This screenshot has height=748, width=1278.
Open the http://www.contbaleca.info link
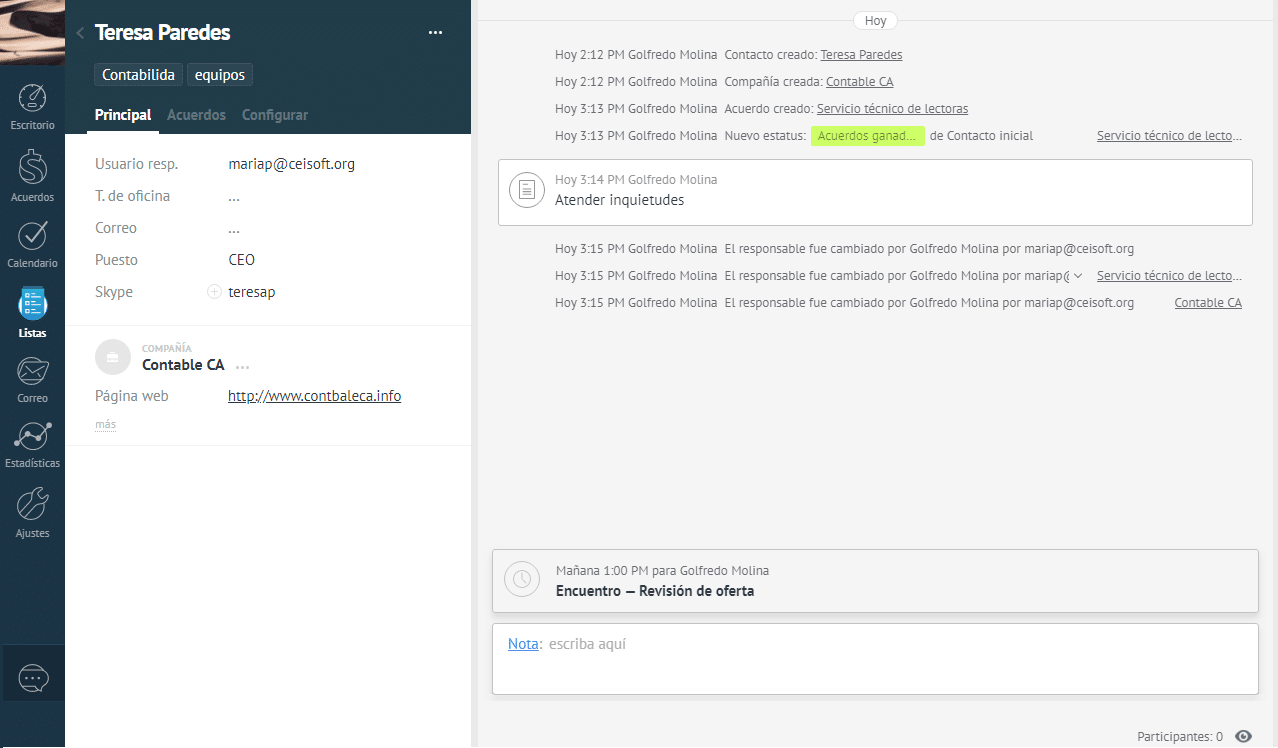(315, 396)
